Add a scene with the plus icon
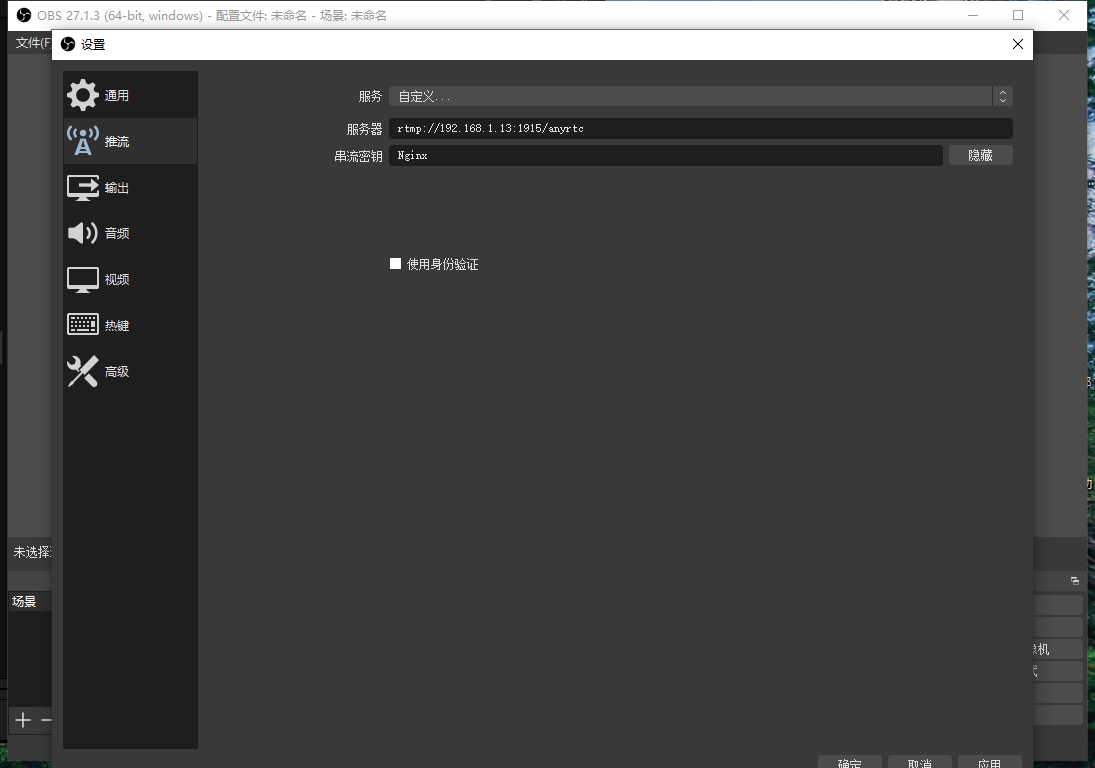Screen dimensions: 1095x768 coord(23,720)
